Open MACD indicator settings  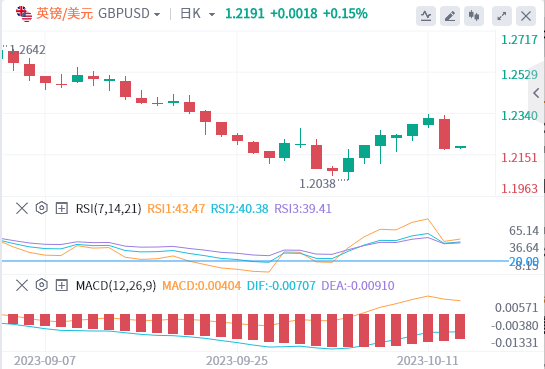(x=42, y=286)
